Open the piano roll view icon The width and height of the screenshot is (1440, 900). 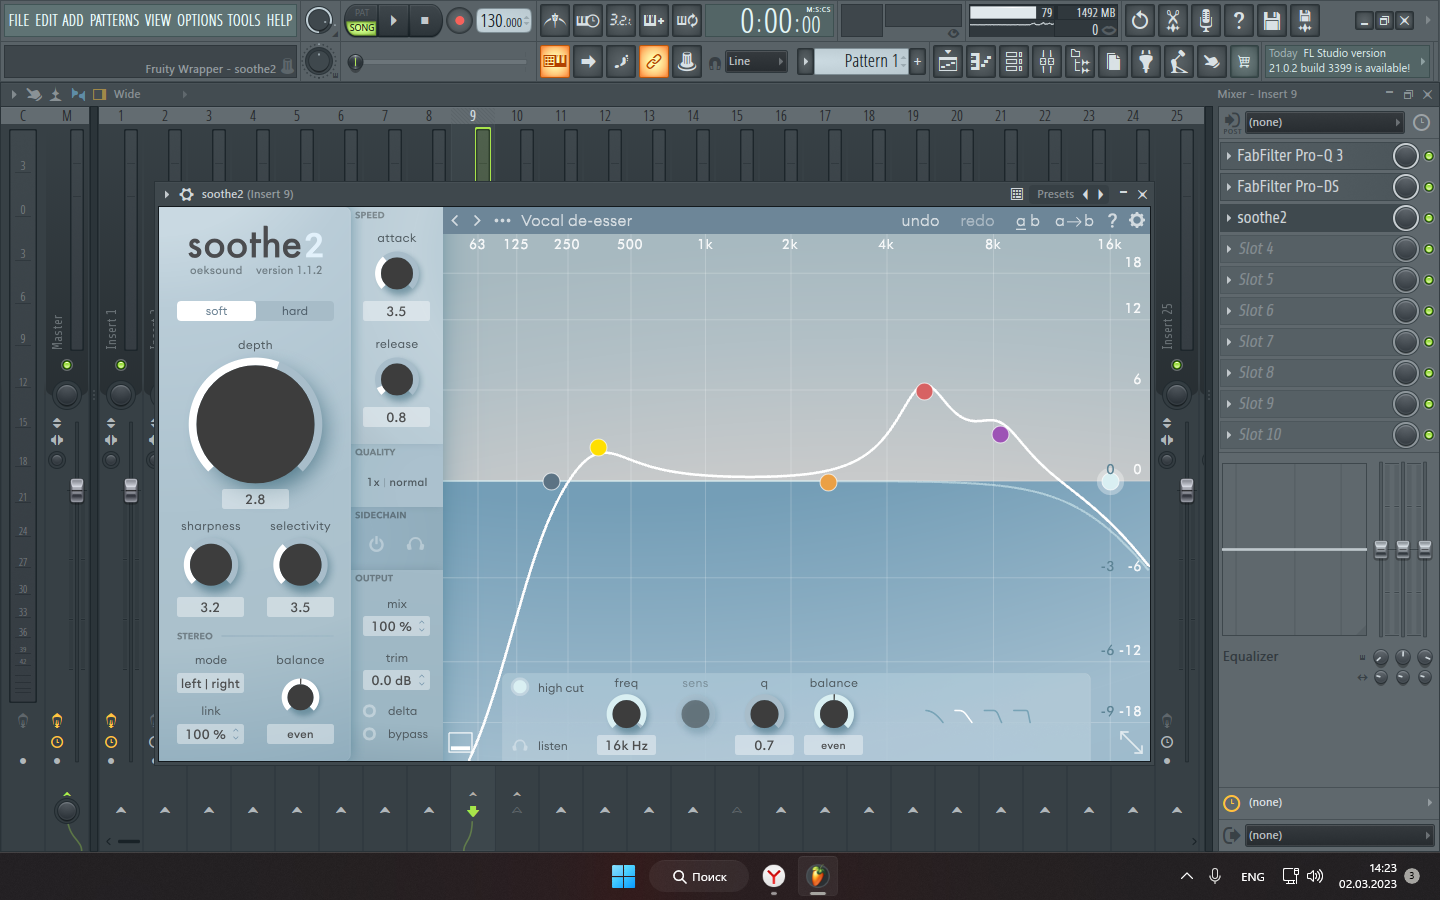[x=981, y=62]
